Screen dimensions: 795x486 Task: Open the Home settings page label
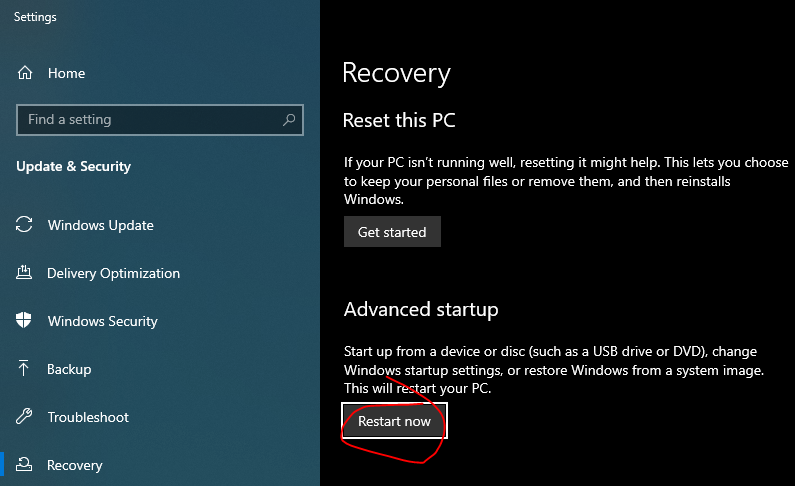click(x=66, y=73)
